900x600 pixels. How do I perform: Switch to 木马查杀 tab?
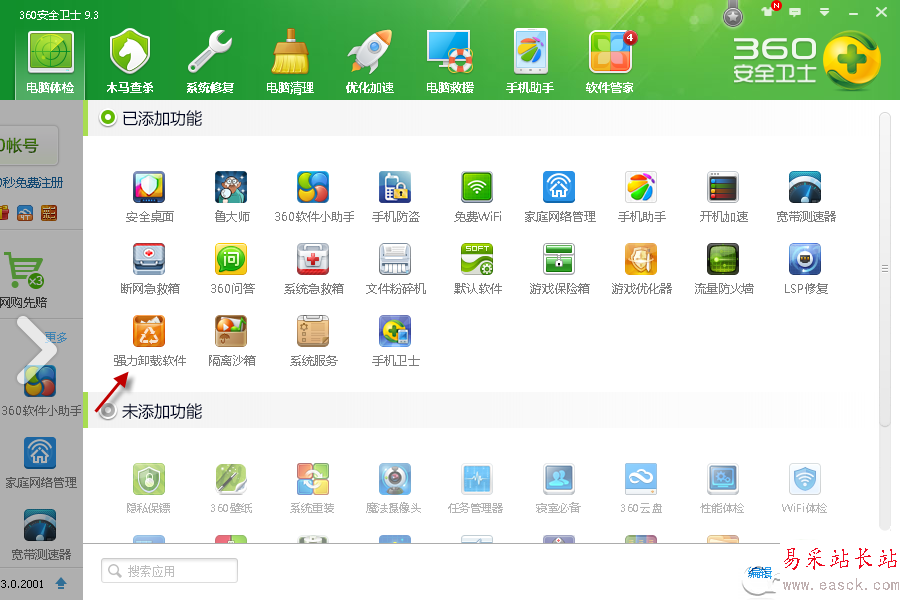click(x=130, y=63)
